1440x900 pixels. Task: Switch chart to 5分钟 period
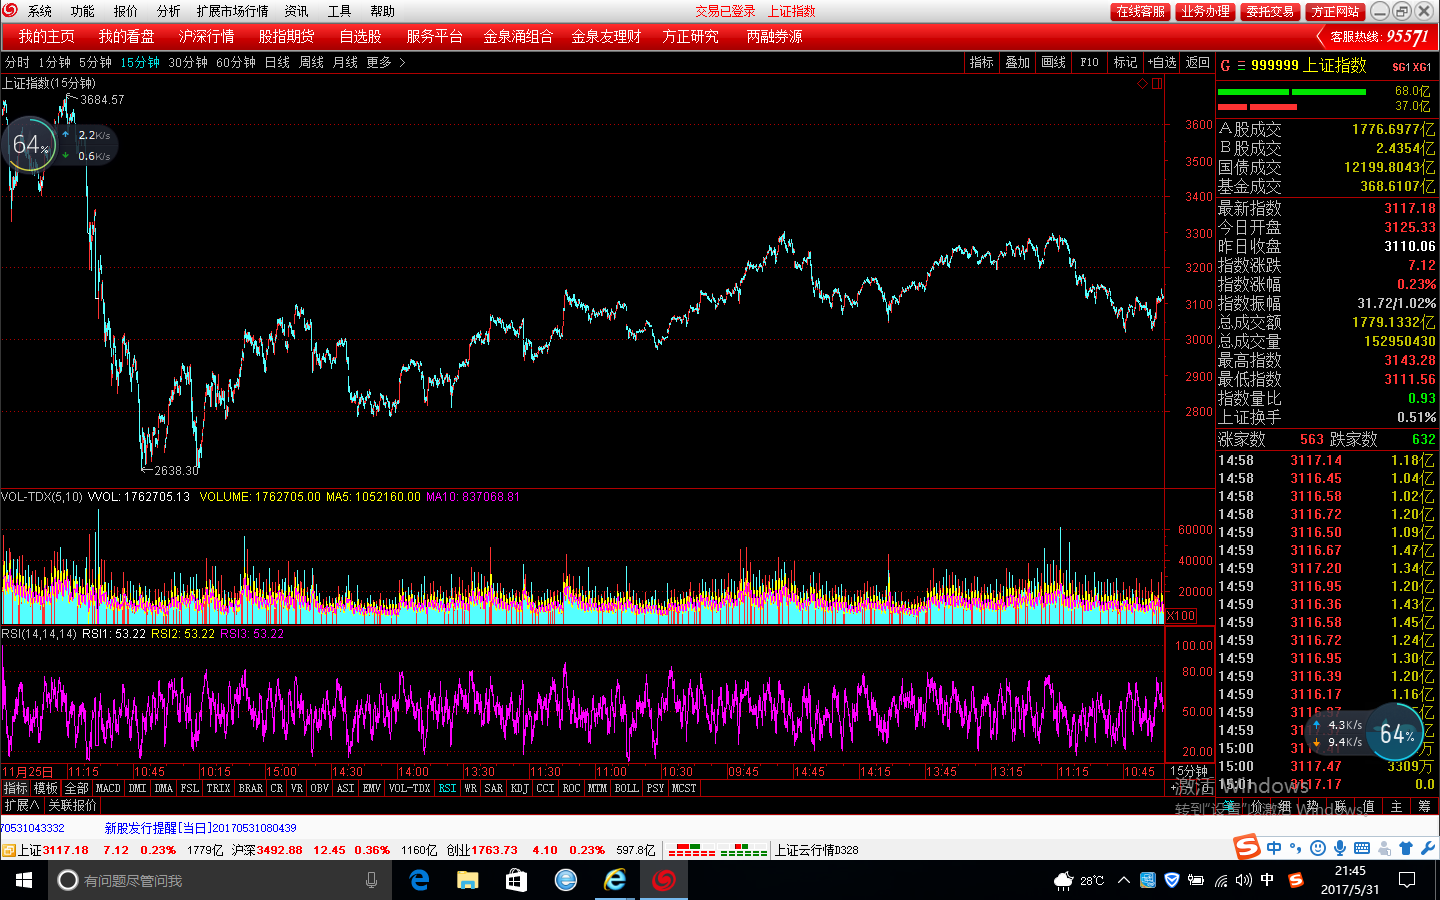tap(95, 62)
